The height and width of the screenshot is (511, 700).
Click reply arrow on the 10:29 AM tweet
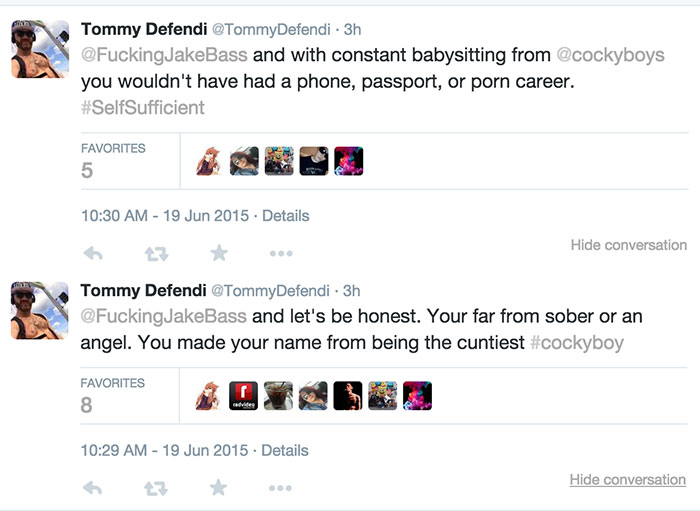click(x=93, y=488)
